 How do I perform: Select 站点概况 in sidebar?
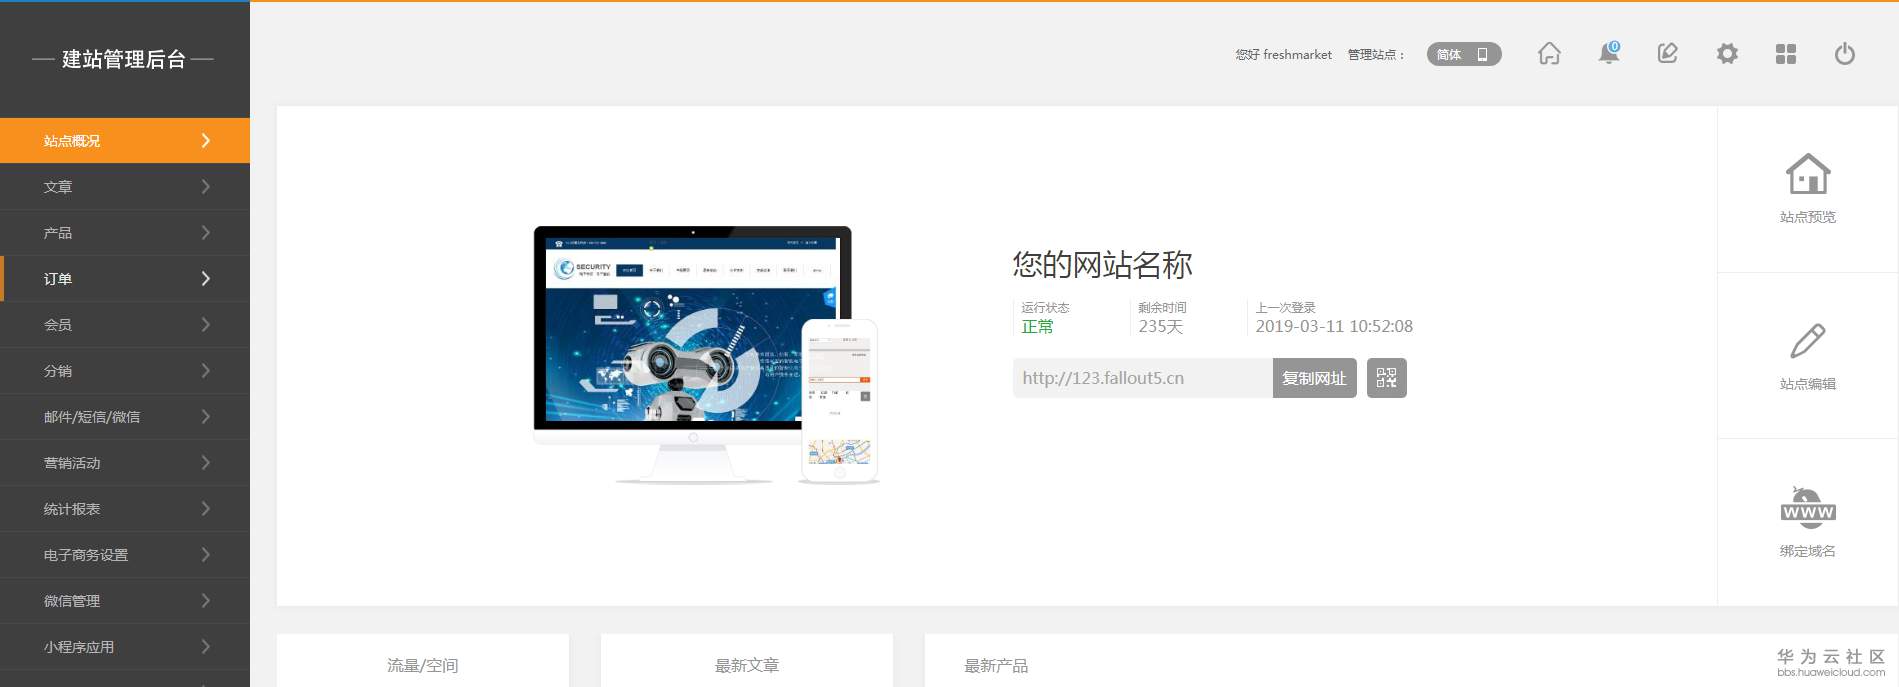click(125, 140)
